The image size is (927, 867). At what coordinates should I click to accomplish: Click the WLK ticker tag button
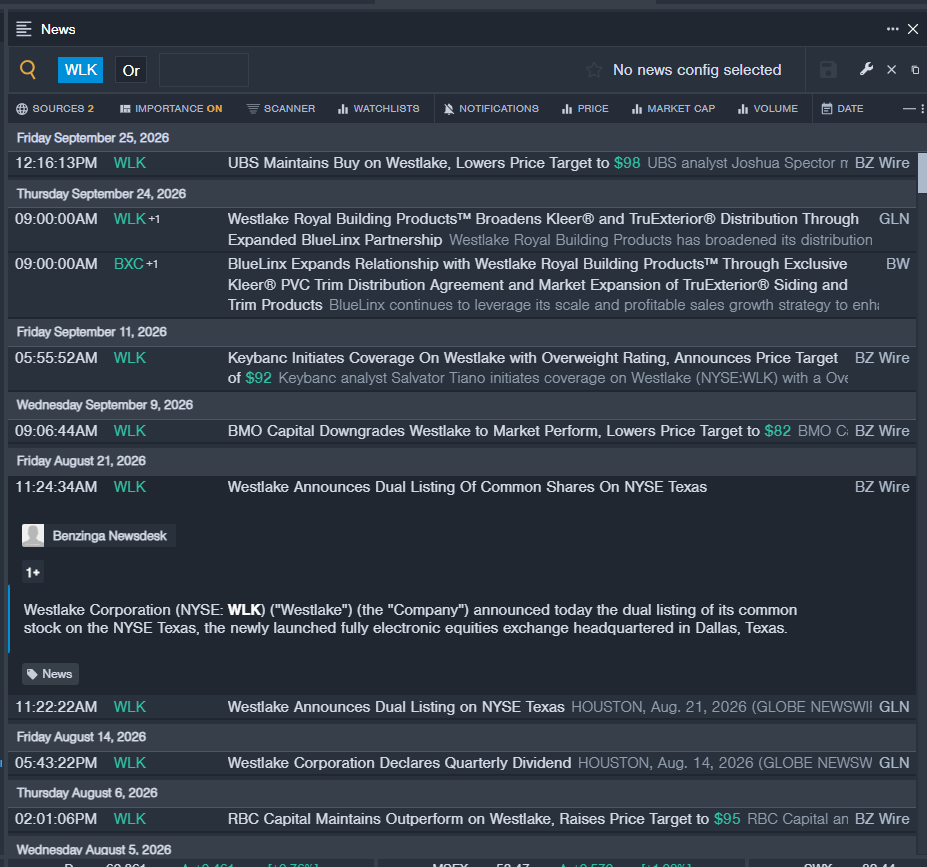coord(80,70)
